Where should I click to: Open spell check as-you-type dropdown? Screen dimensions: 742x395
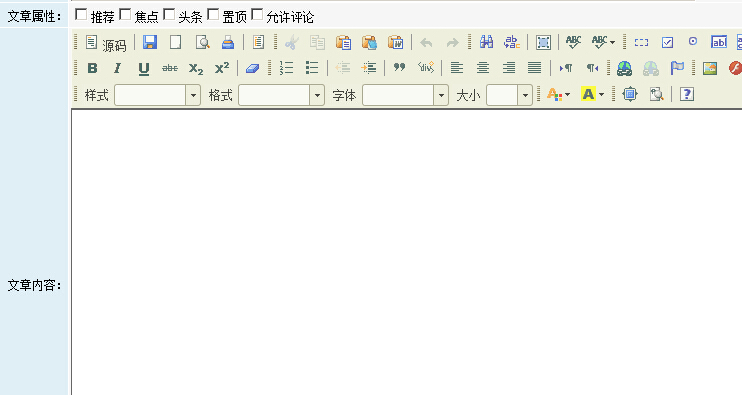pyautogui.click(x=603, y=42)
